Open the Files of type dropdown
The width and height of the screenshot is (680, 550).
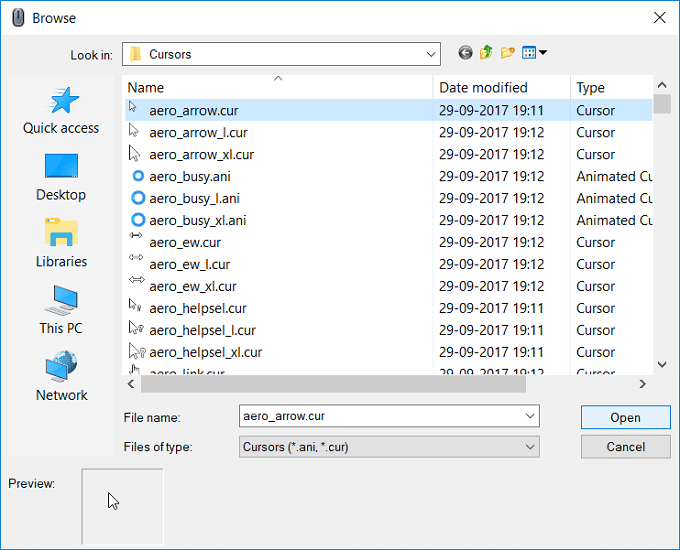pos(389,447)
